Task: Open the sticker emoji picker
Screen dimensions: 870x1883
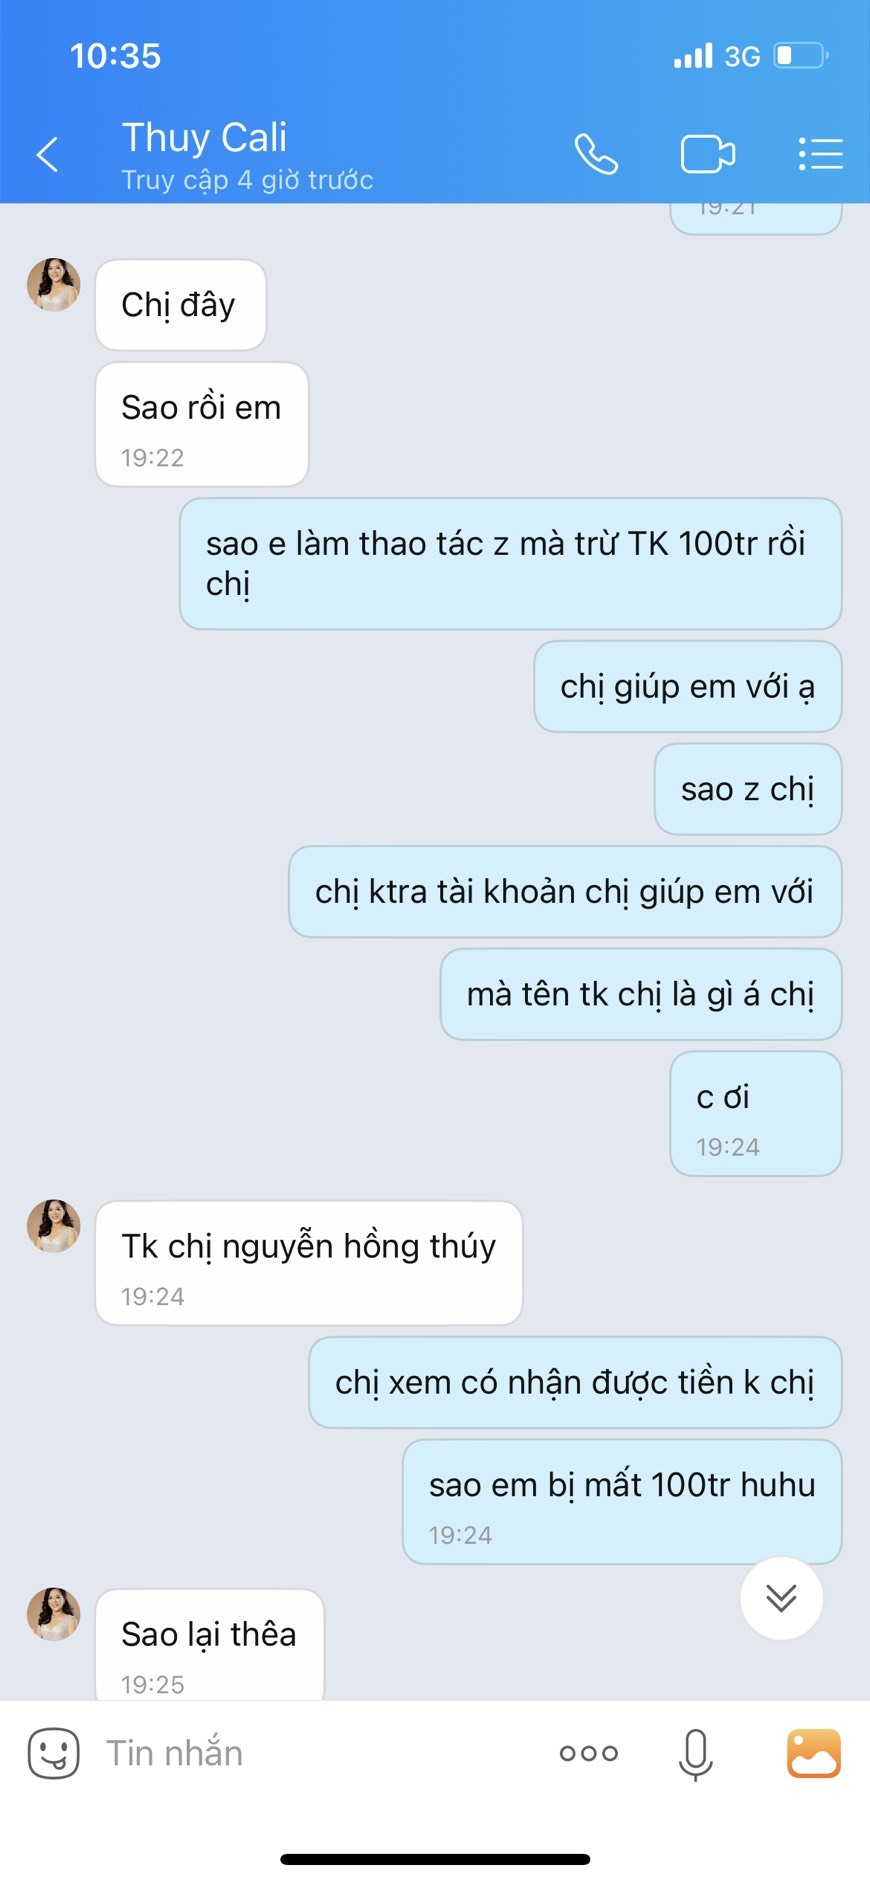Action: pyautogui.click(x=54, y=1753)
